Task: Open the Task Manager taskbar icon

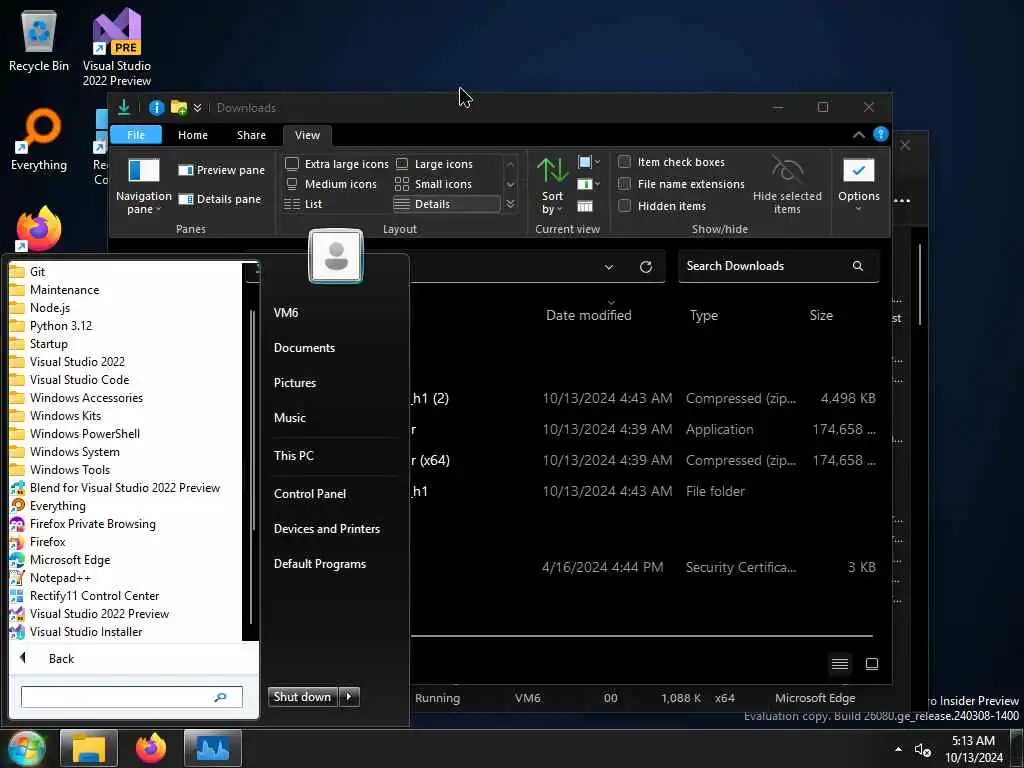Action: pos(213,748)
